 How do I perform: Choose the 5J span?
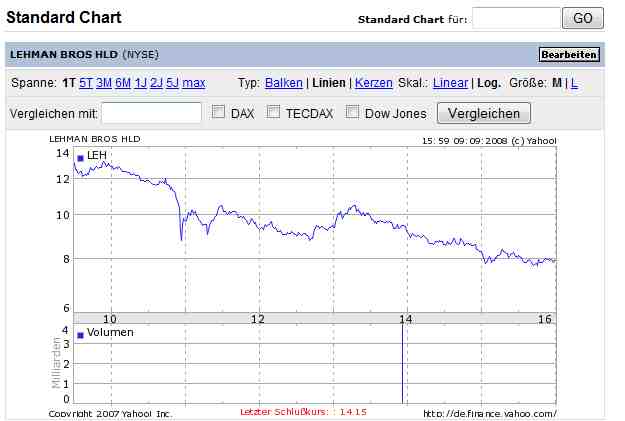pyautogui.click(x=172, y=83)
